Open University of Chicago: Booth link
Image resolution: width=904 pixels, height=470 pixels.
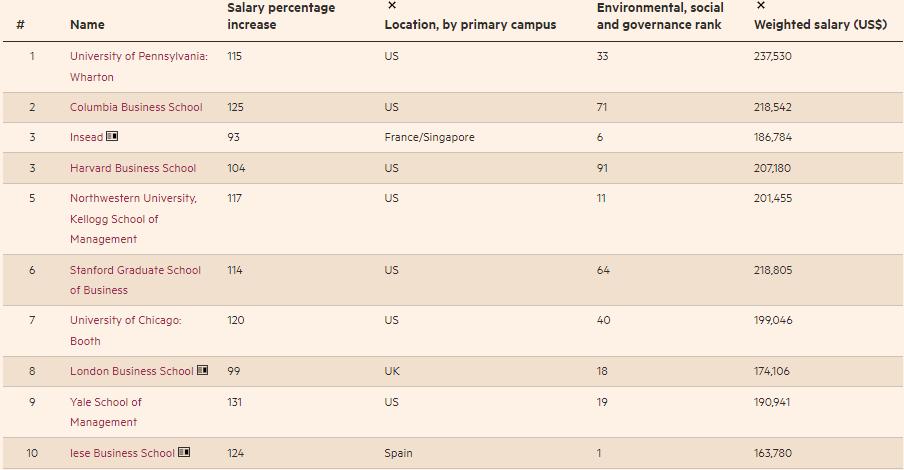coord(125,321)
